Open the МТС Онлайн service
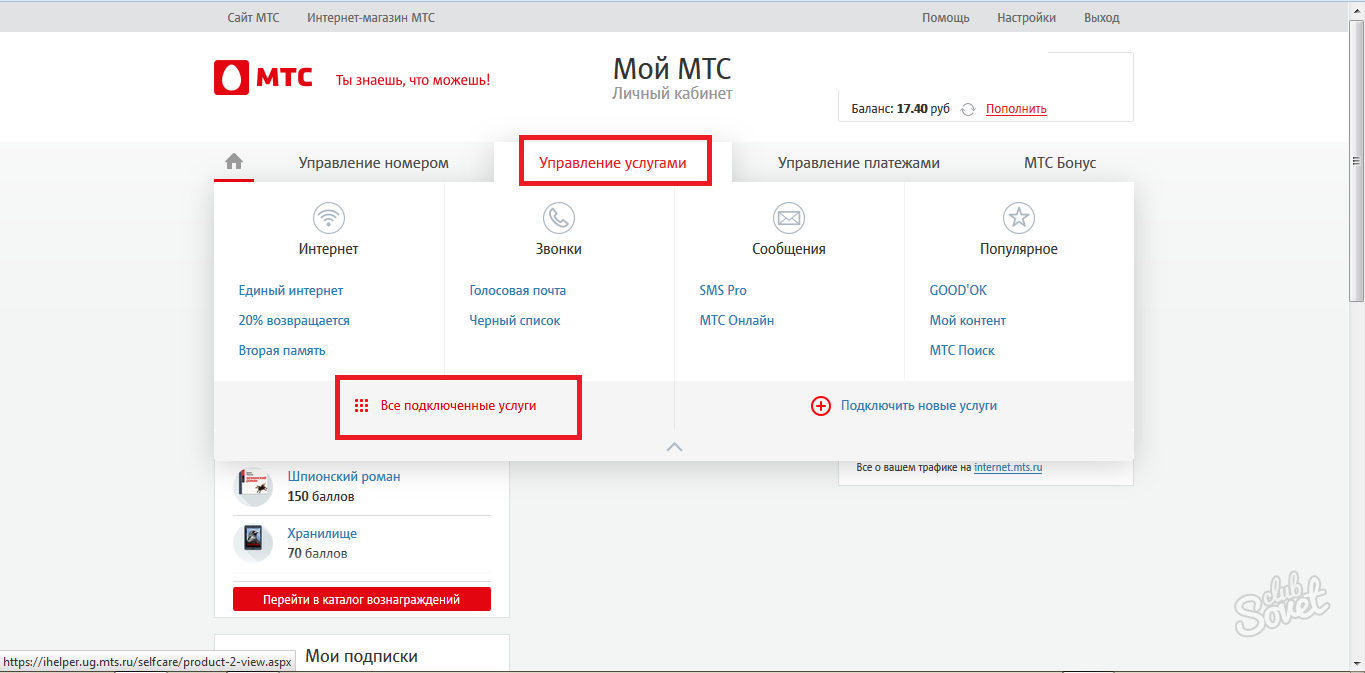 click(737, 320)
